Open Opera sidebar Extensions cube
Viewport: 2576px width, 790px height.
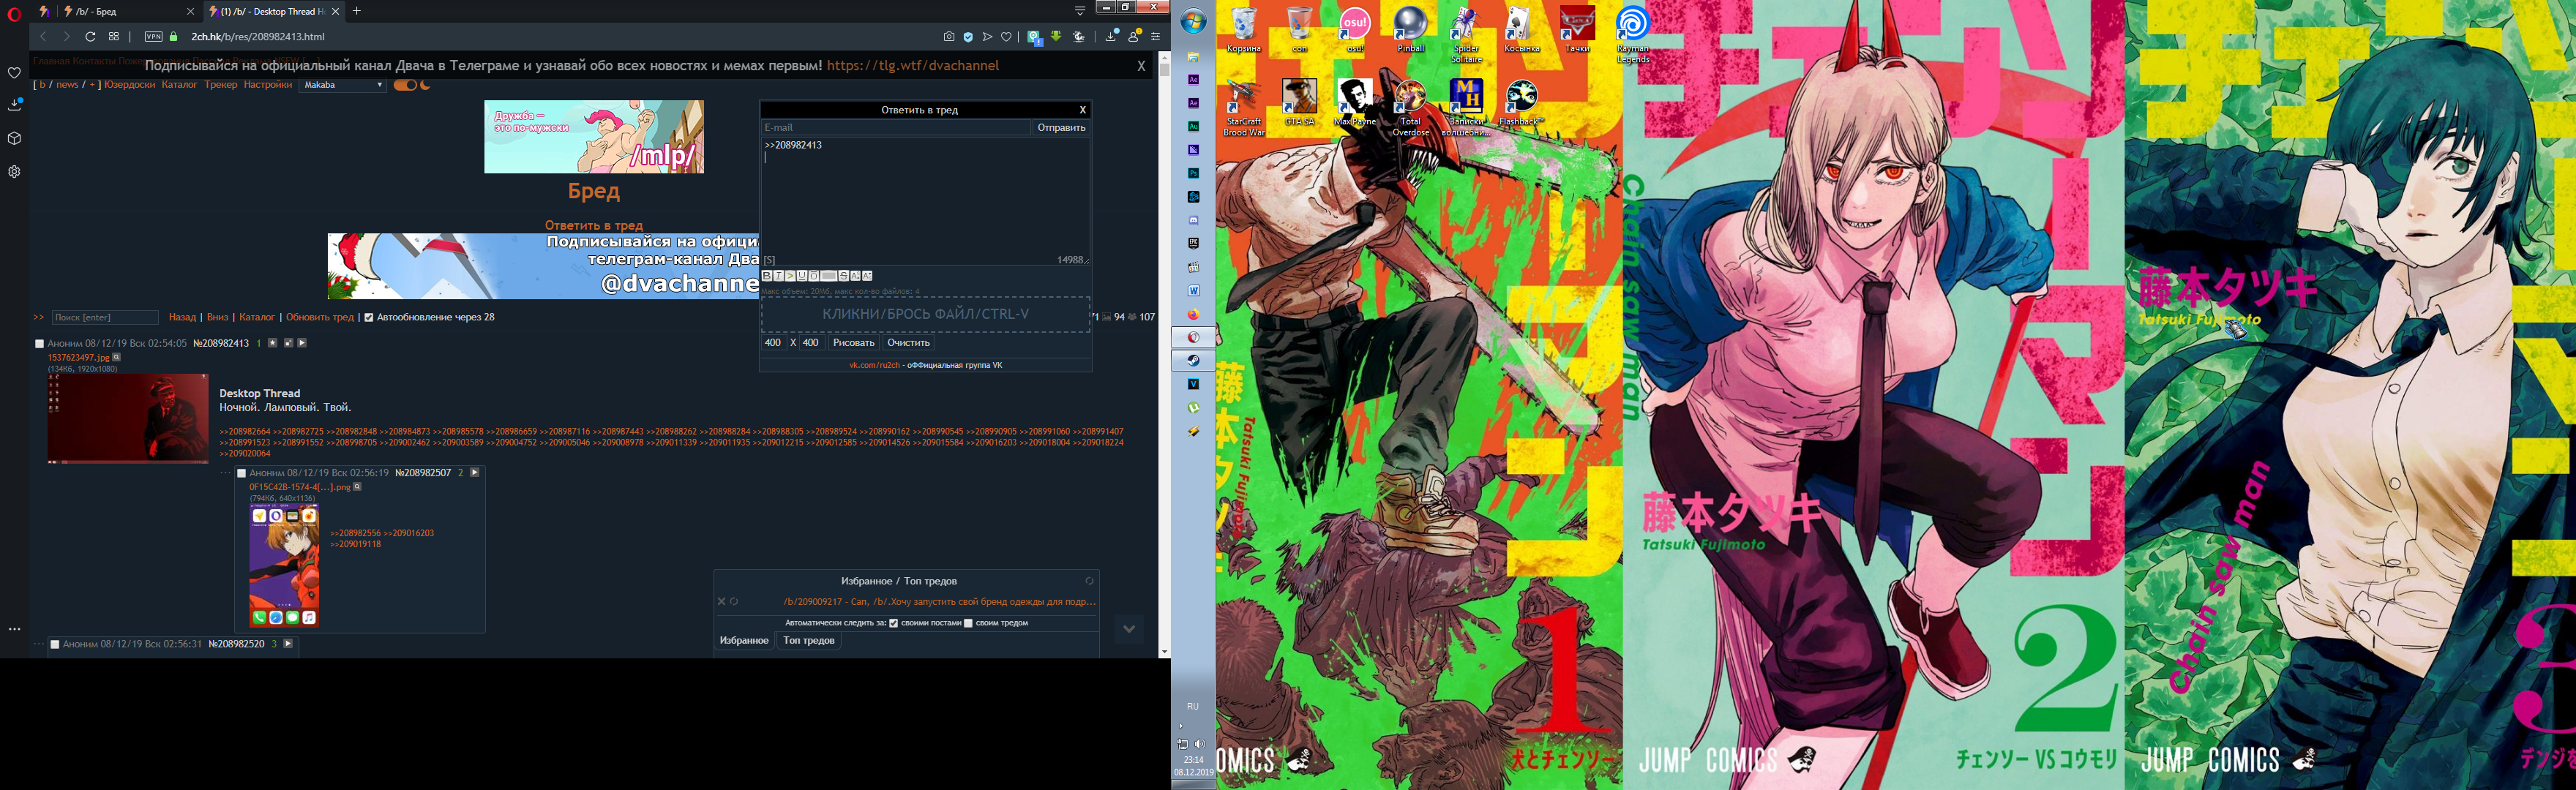pos(14,138)
